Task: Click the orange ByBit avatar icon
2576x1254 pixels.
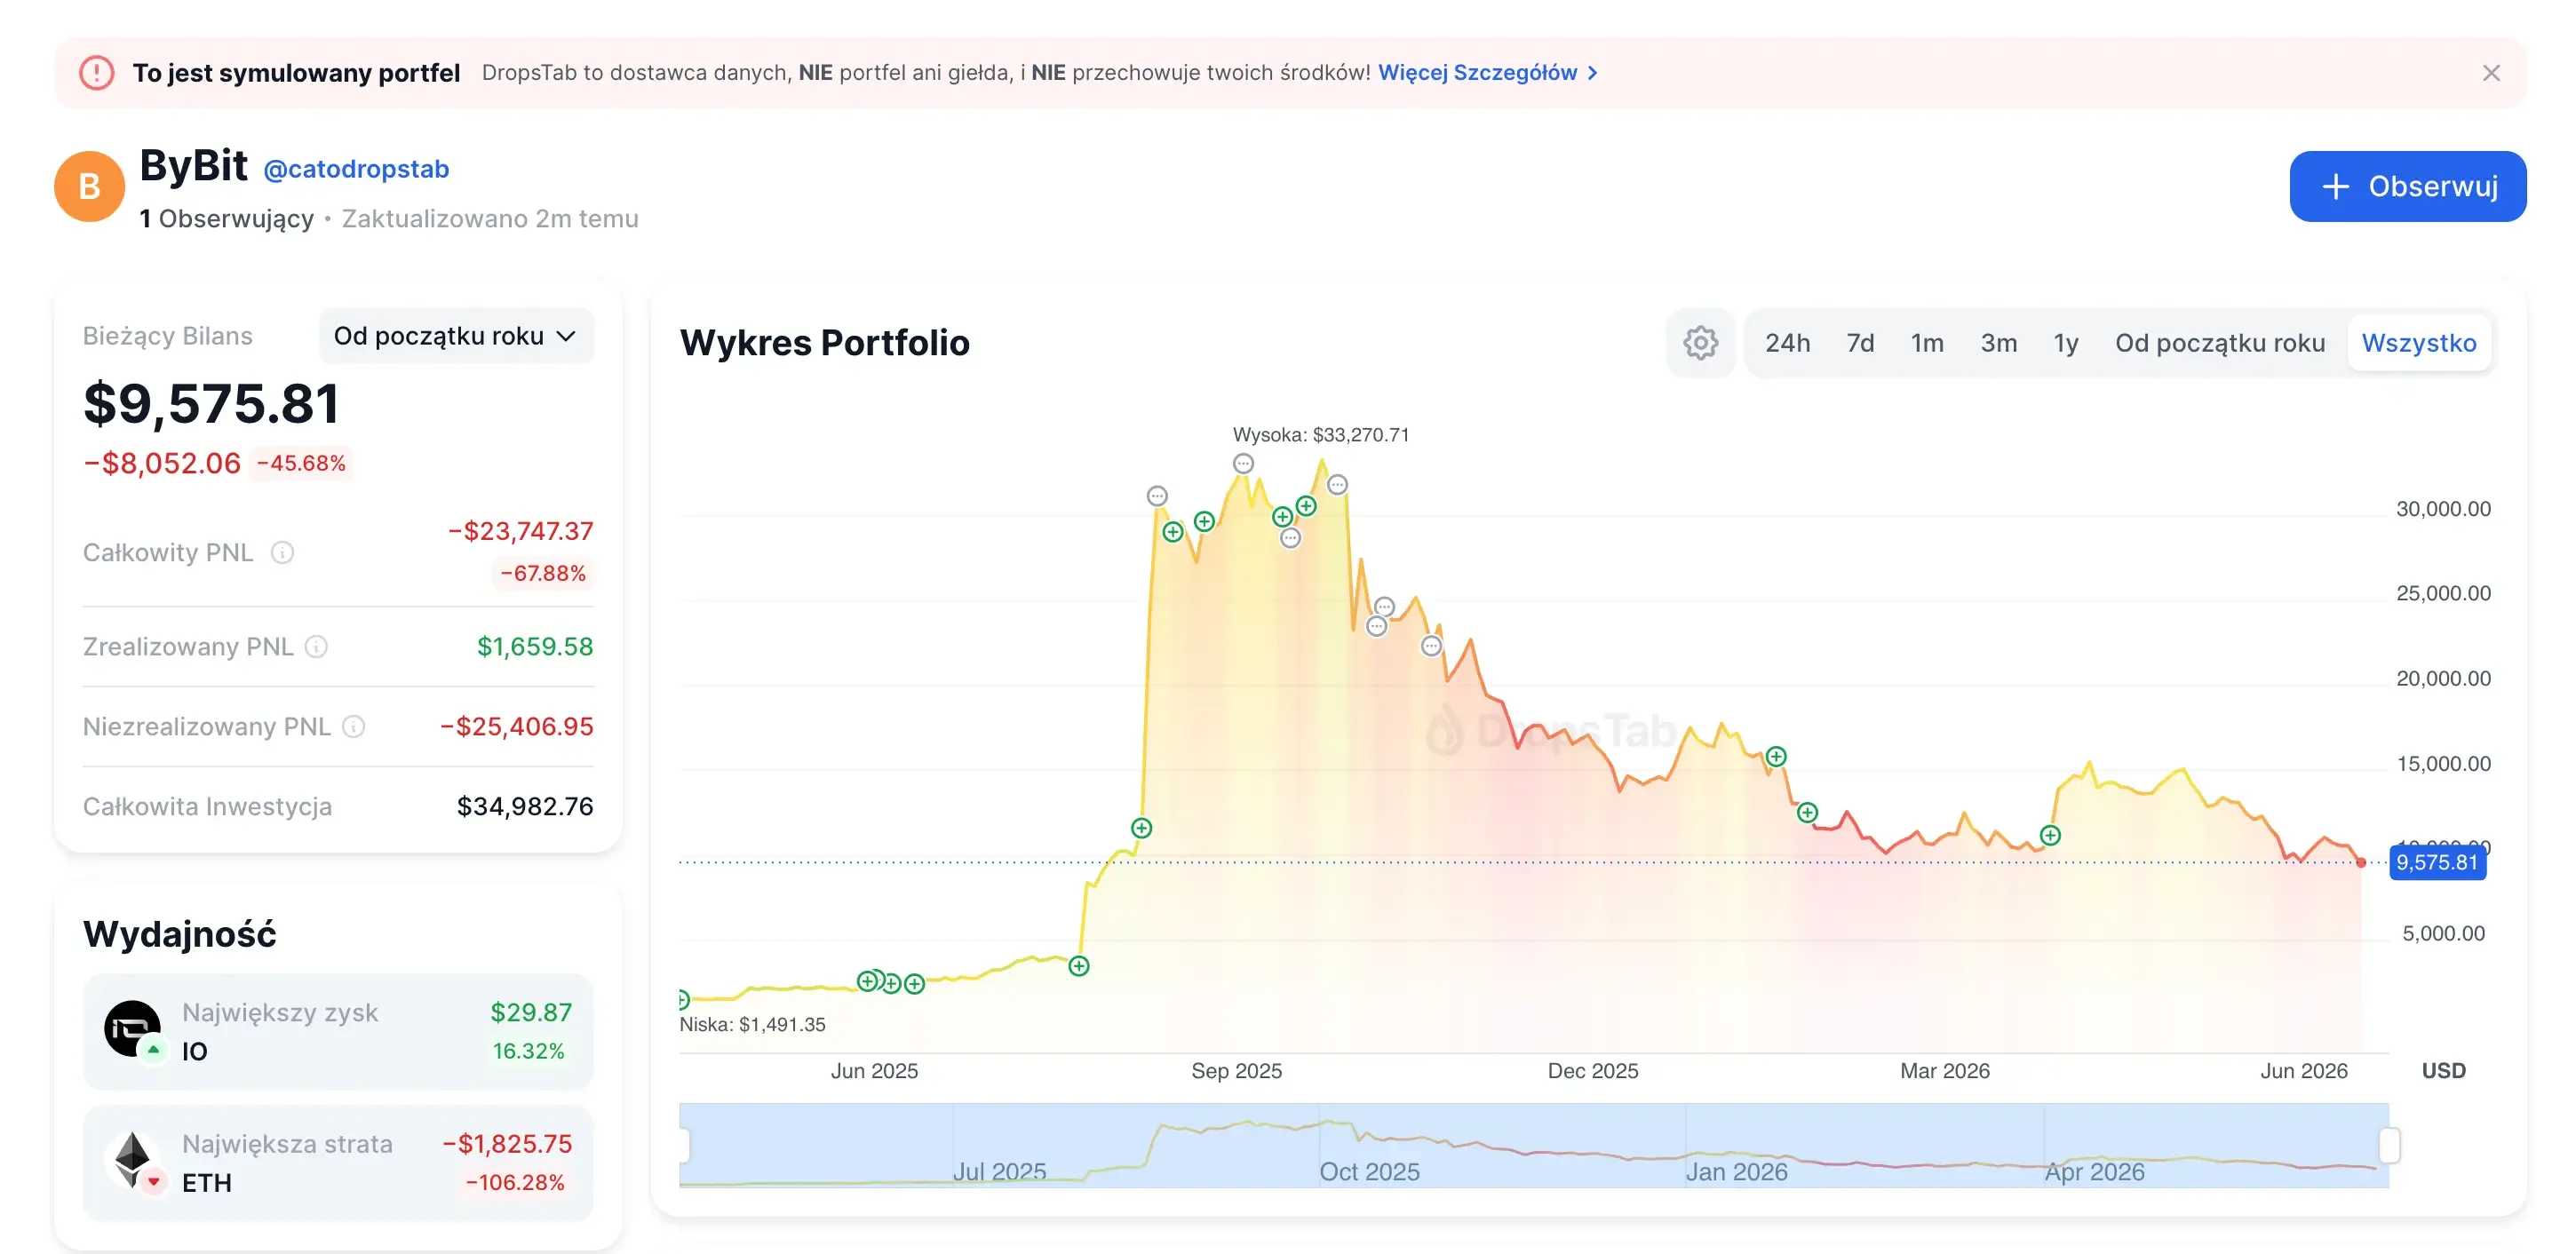Action: pos(89,186)
